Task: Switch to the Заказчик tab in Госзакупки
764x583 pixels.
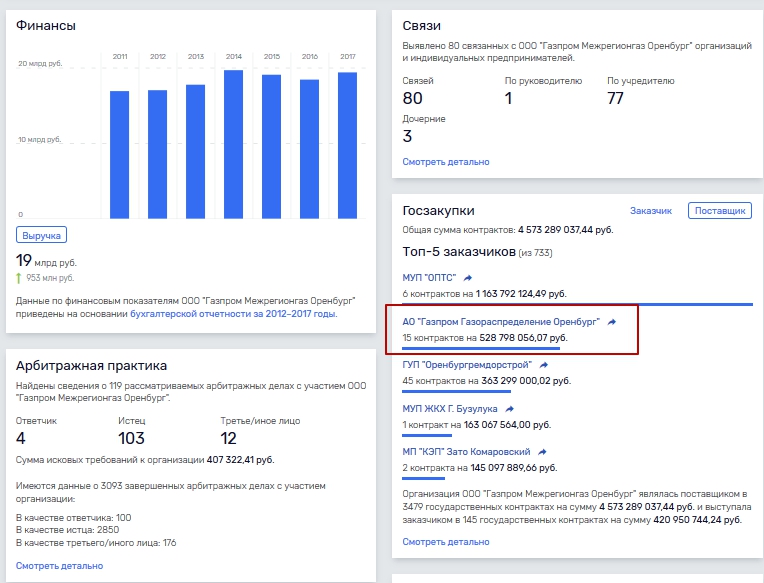Action: [x=650, y=211]
